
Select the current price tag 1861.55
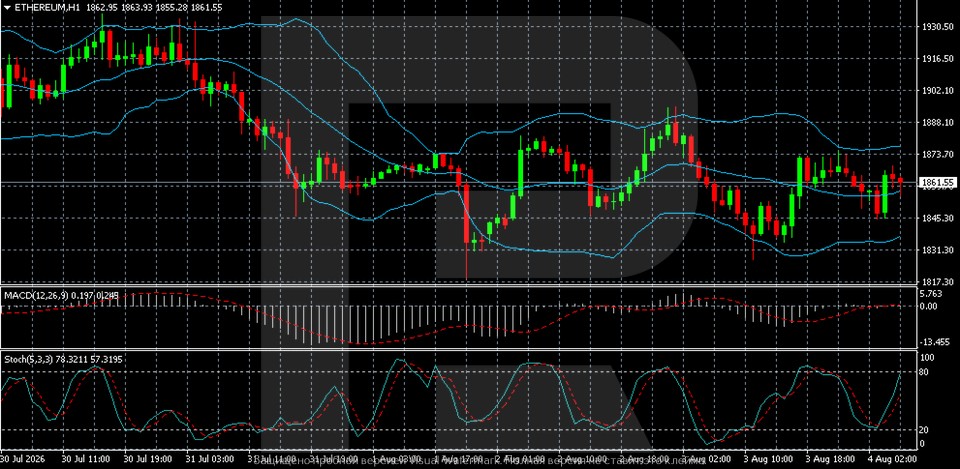[x=939, y=182]
